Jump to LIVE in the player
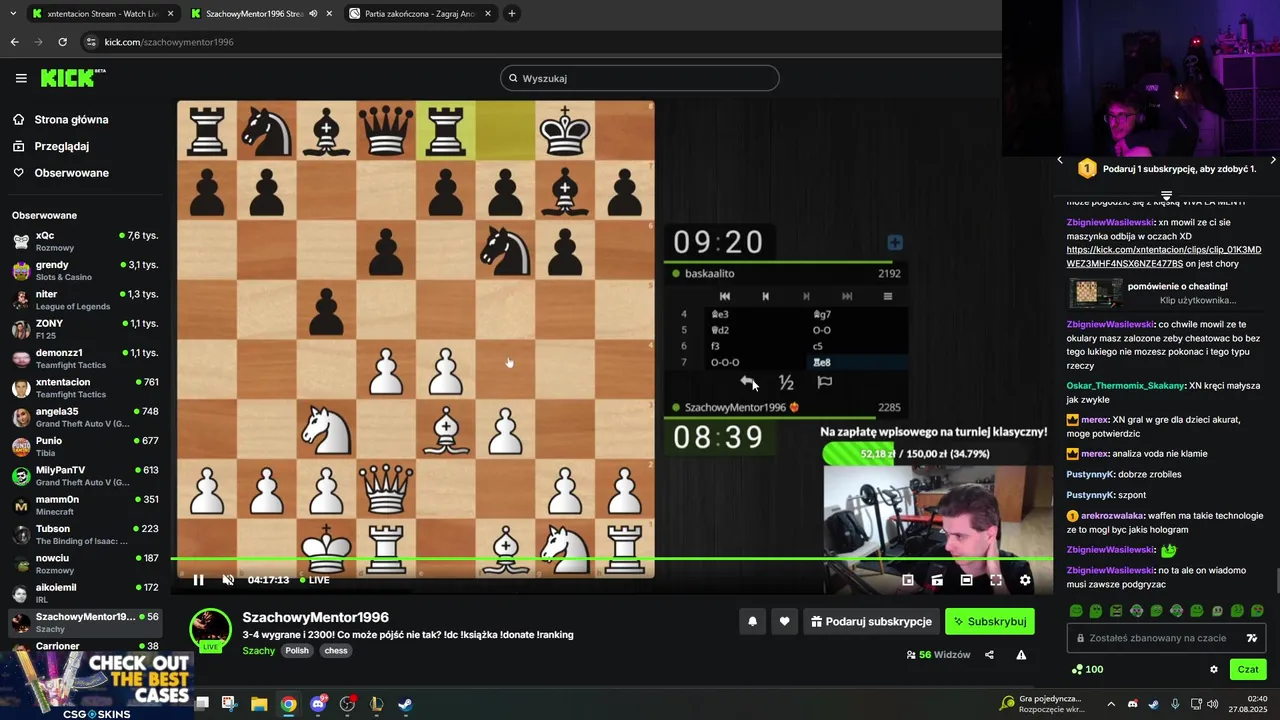Image resolution: width=1280 pixels, height=720 pixels. (x=314, y=580)
